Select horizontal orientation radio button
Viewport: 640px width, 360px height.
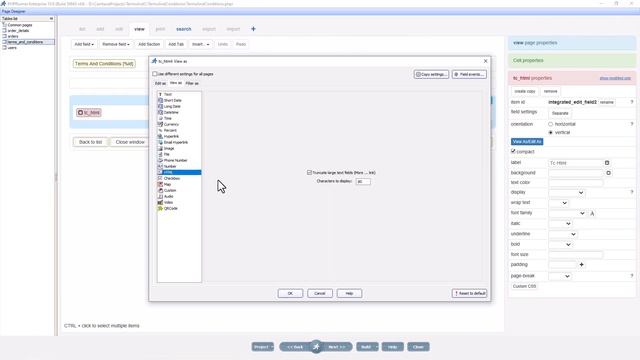pyautogui.click(x=551, y=124)
